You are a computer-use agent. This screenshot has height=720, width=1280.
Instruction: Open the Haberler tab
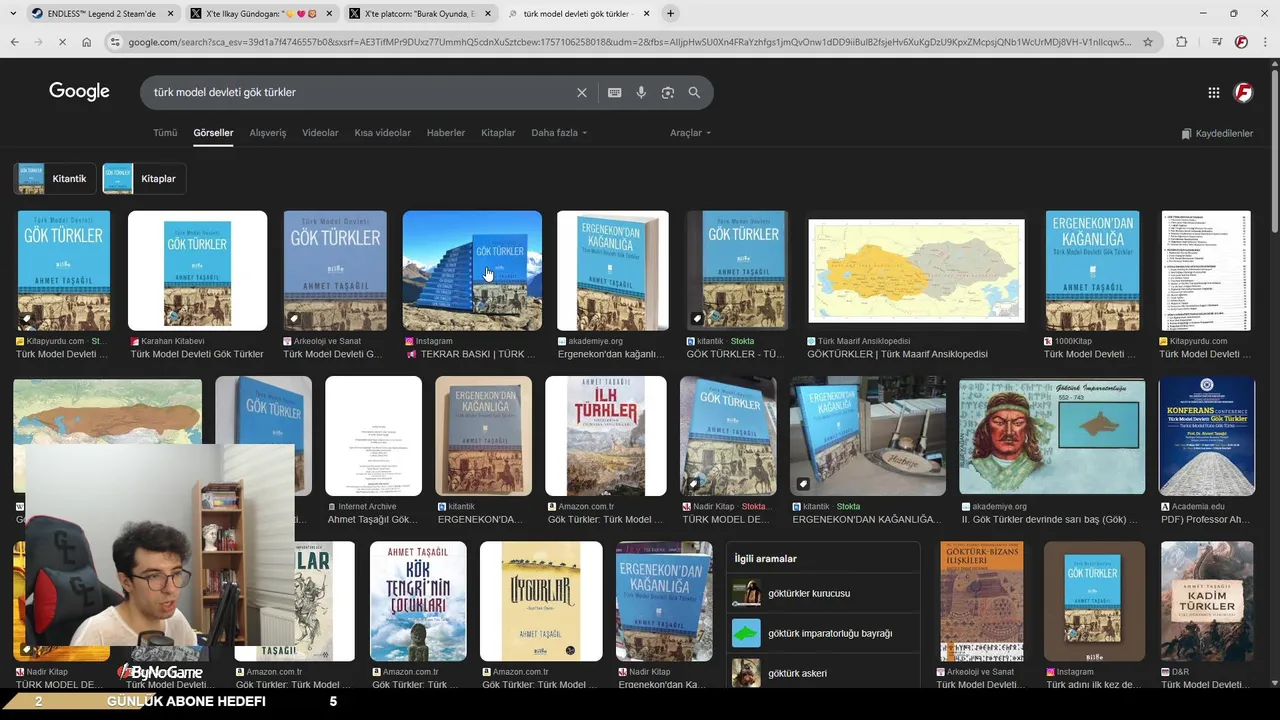tap(446, 133)
